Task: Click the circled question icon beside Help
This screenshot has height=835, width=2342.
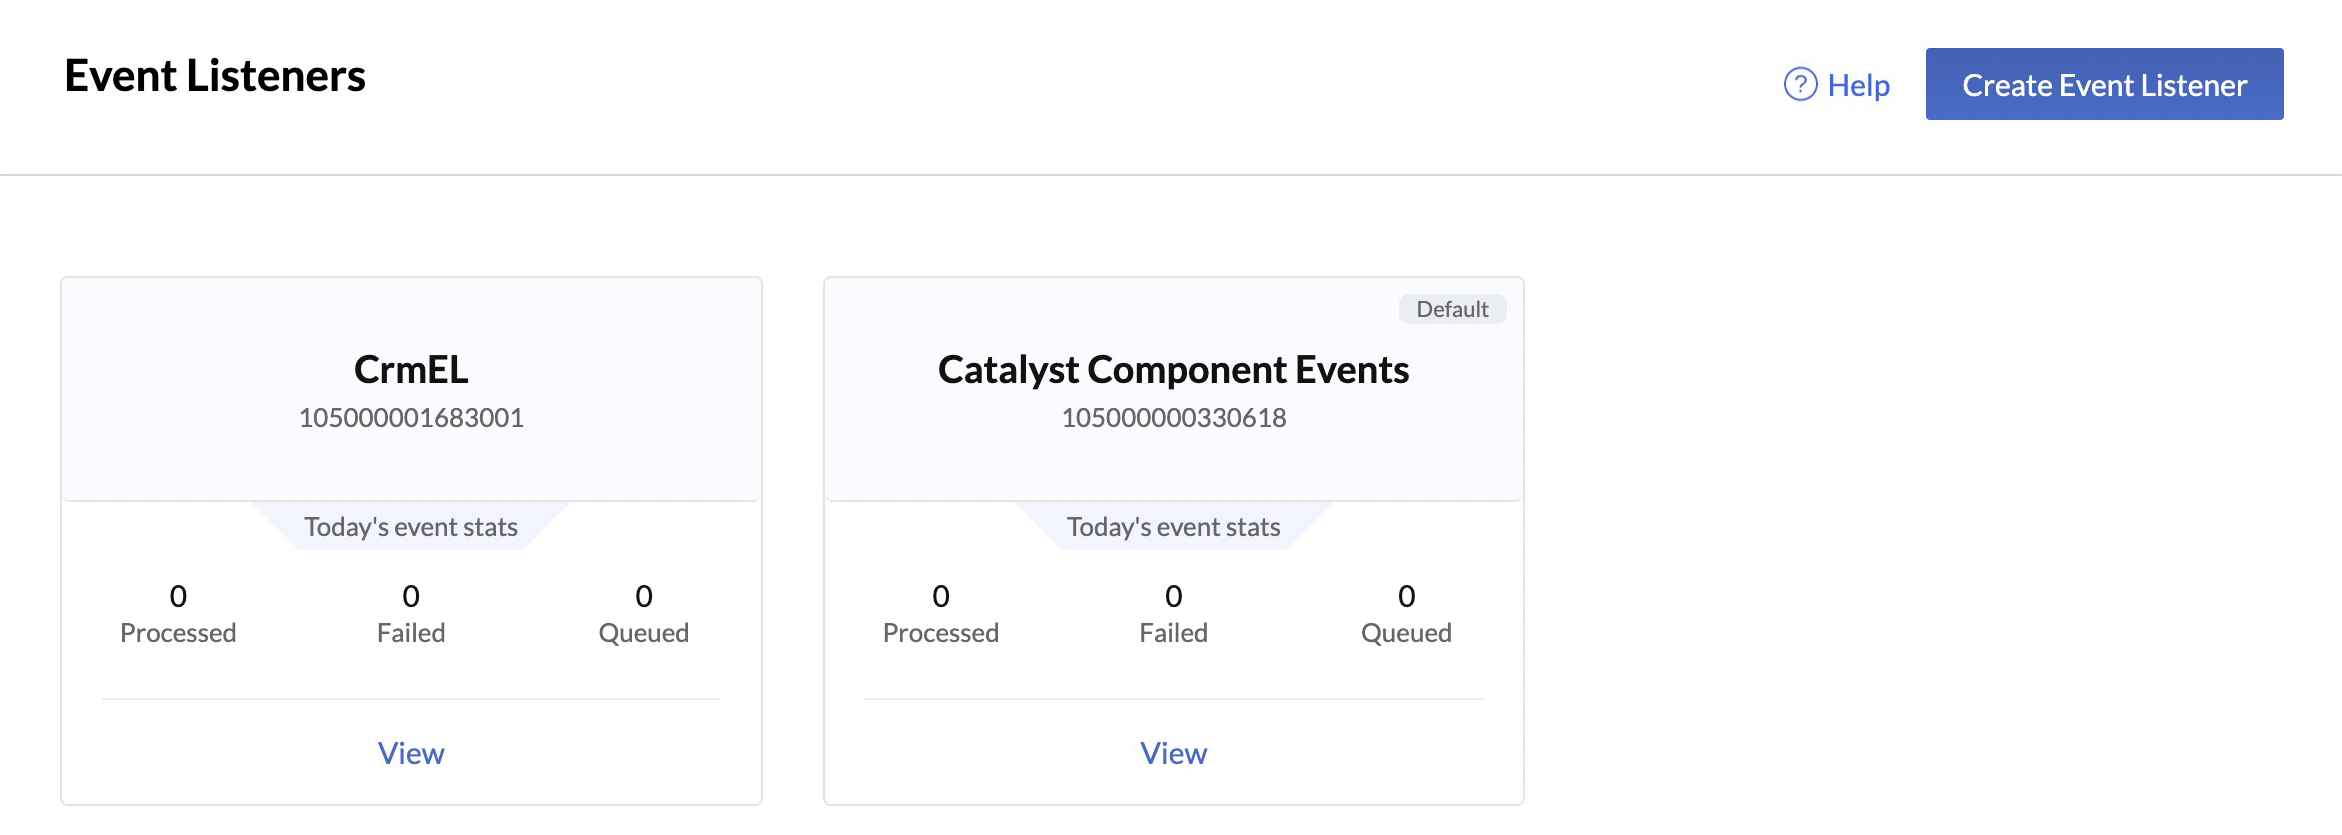Action: [x=1800, y=86]
